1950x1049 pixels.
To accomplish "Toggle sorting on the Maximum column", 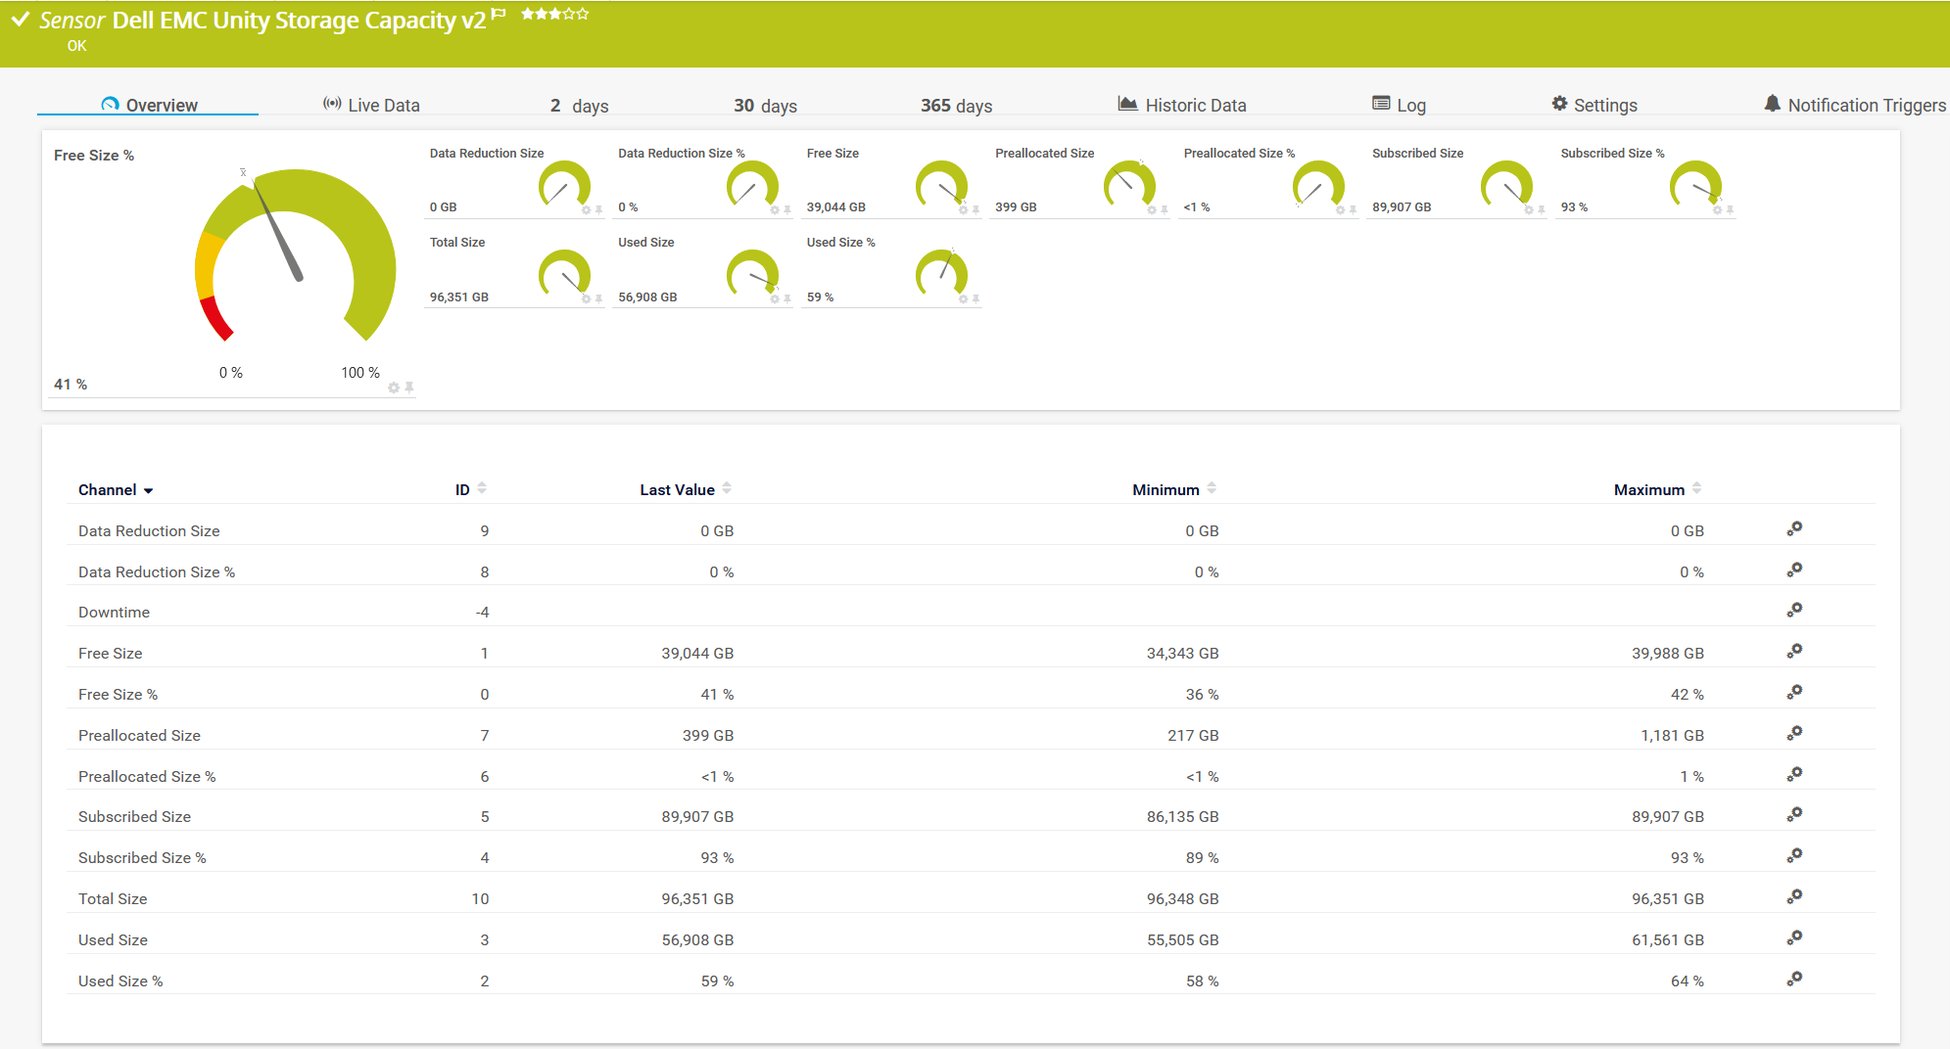I will (x=1695, y=488).
